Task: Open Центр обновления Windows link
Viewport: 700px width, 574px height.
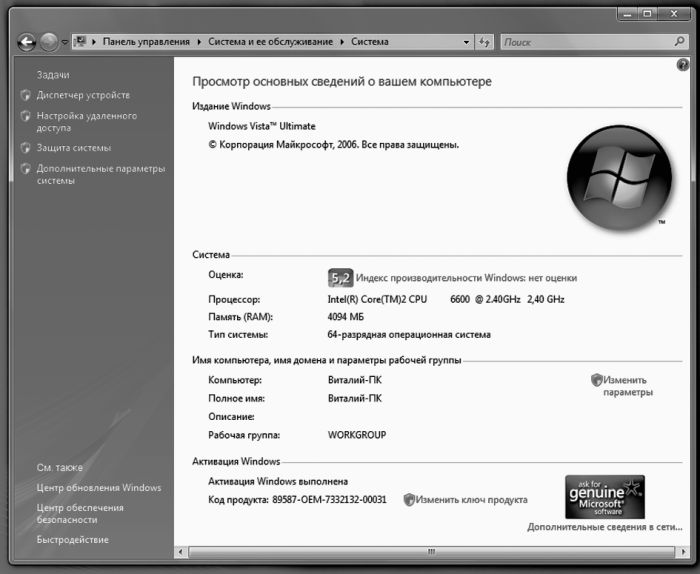Action: click(98, 488)
